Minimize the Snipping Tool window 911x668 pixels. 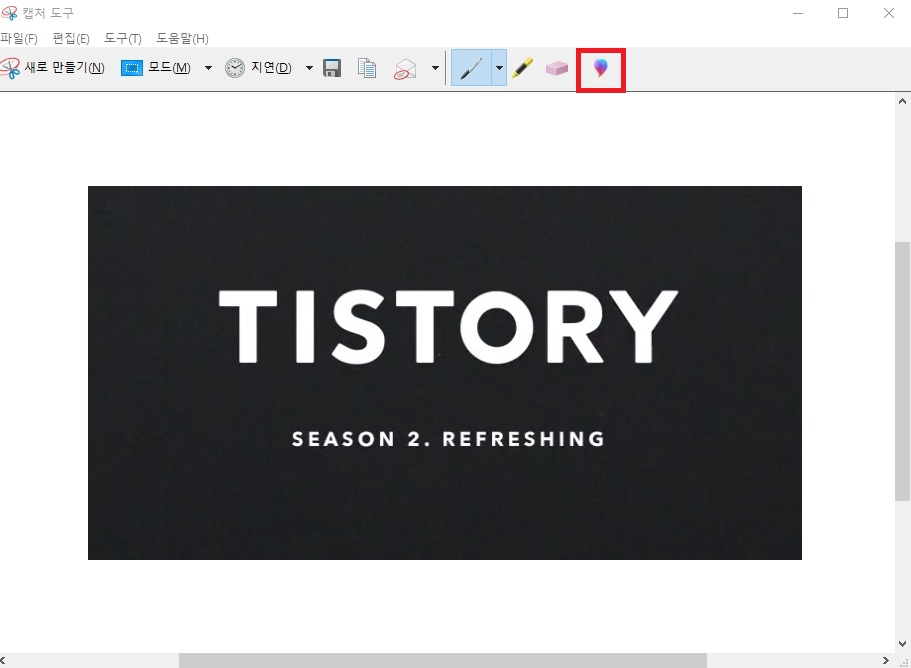798,13
